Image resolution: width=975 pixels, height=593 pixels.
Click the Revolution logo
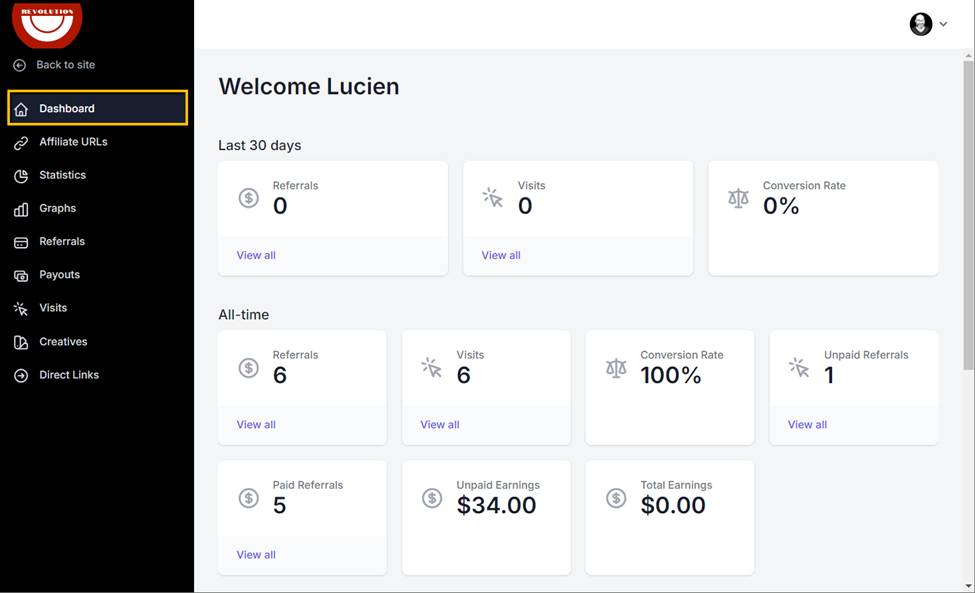(47, 25)
